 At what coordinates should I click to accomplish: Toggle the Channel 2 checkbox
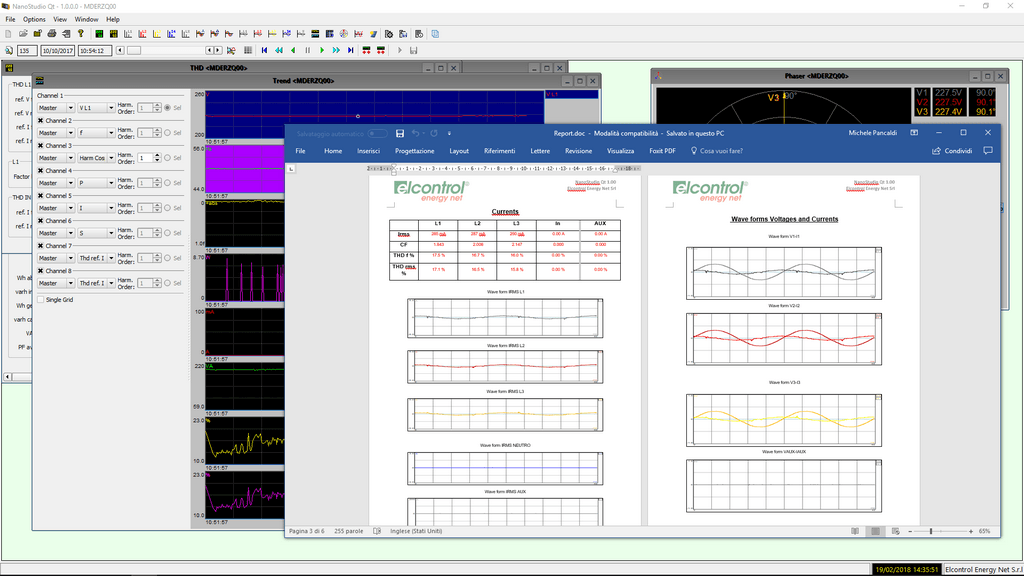tap(41, 120)
